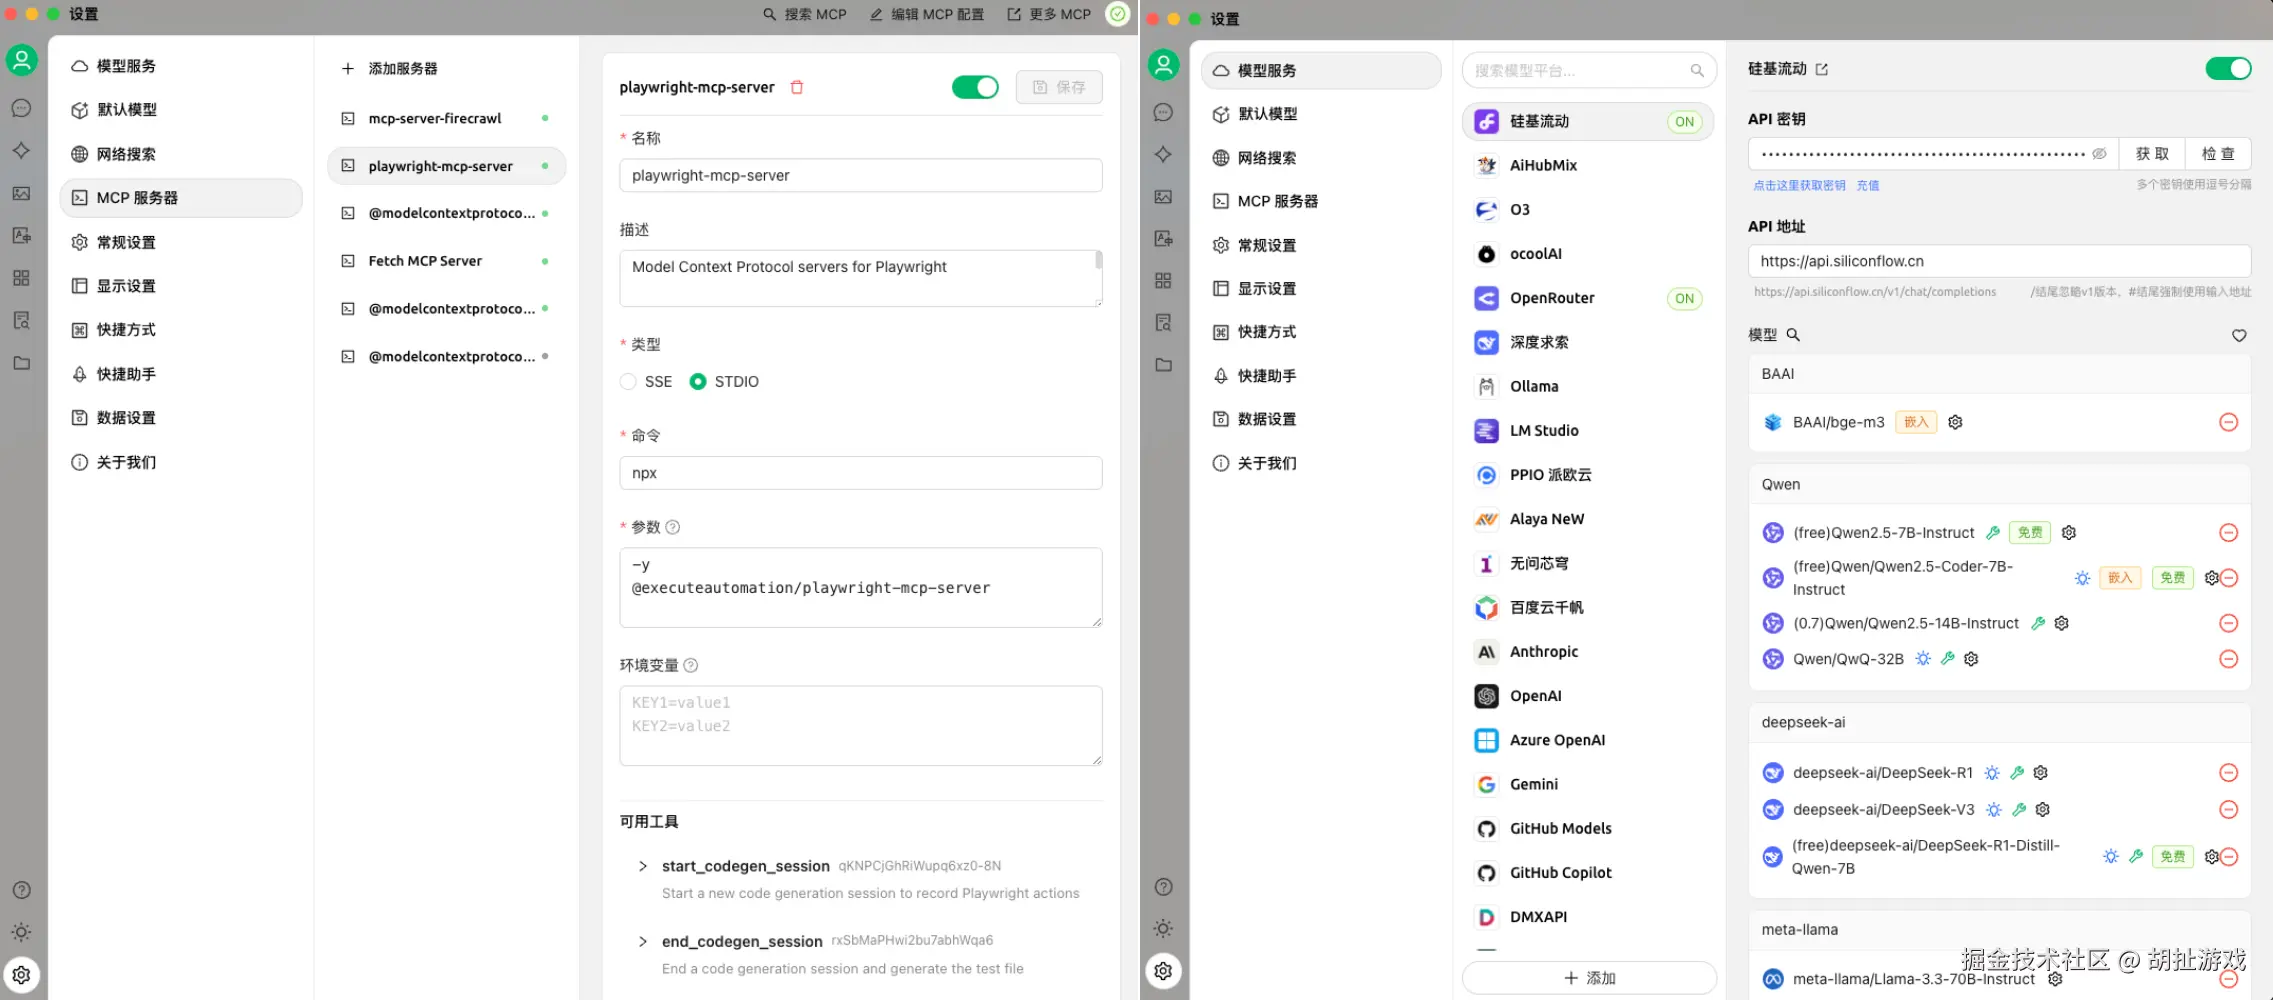Expand the start_codegen_session tool
Image resolution: width=2273 pixels, height=1000 pixels.
[643, 866]
